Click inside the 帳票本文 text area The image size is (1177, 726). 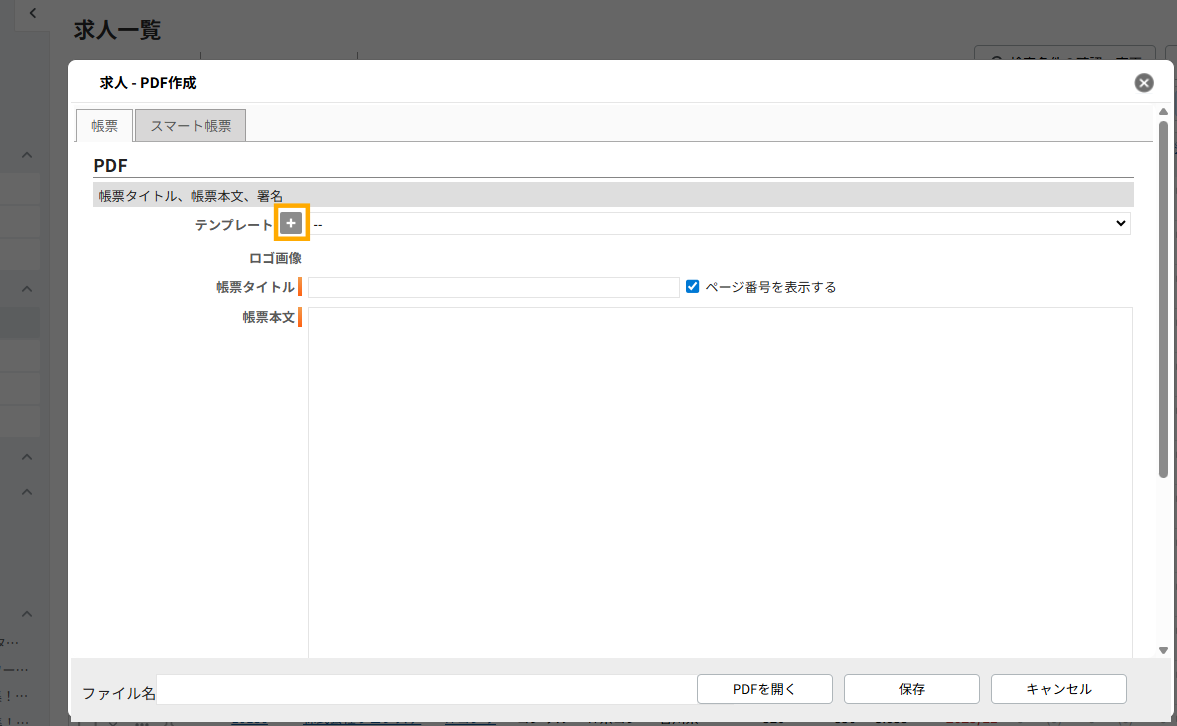[x=720, y=480]
